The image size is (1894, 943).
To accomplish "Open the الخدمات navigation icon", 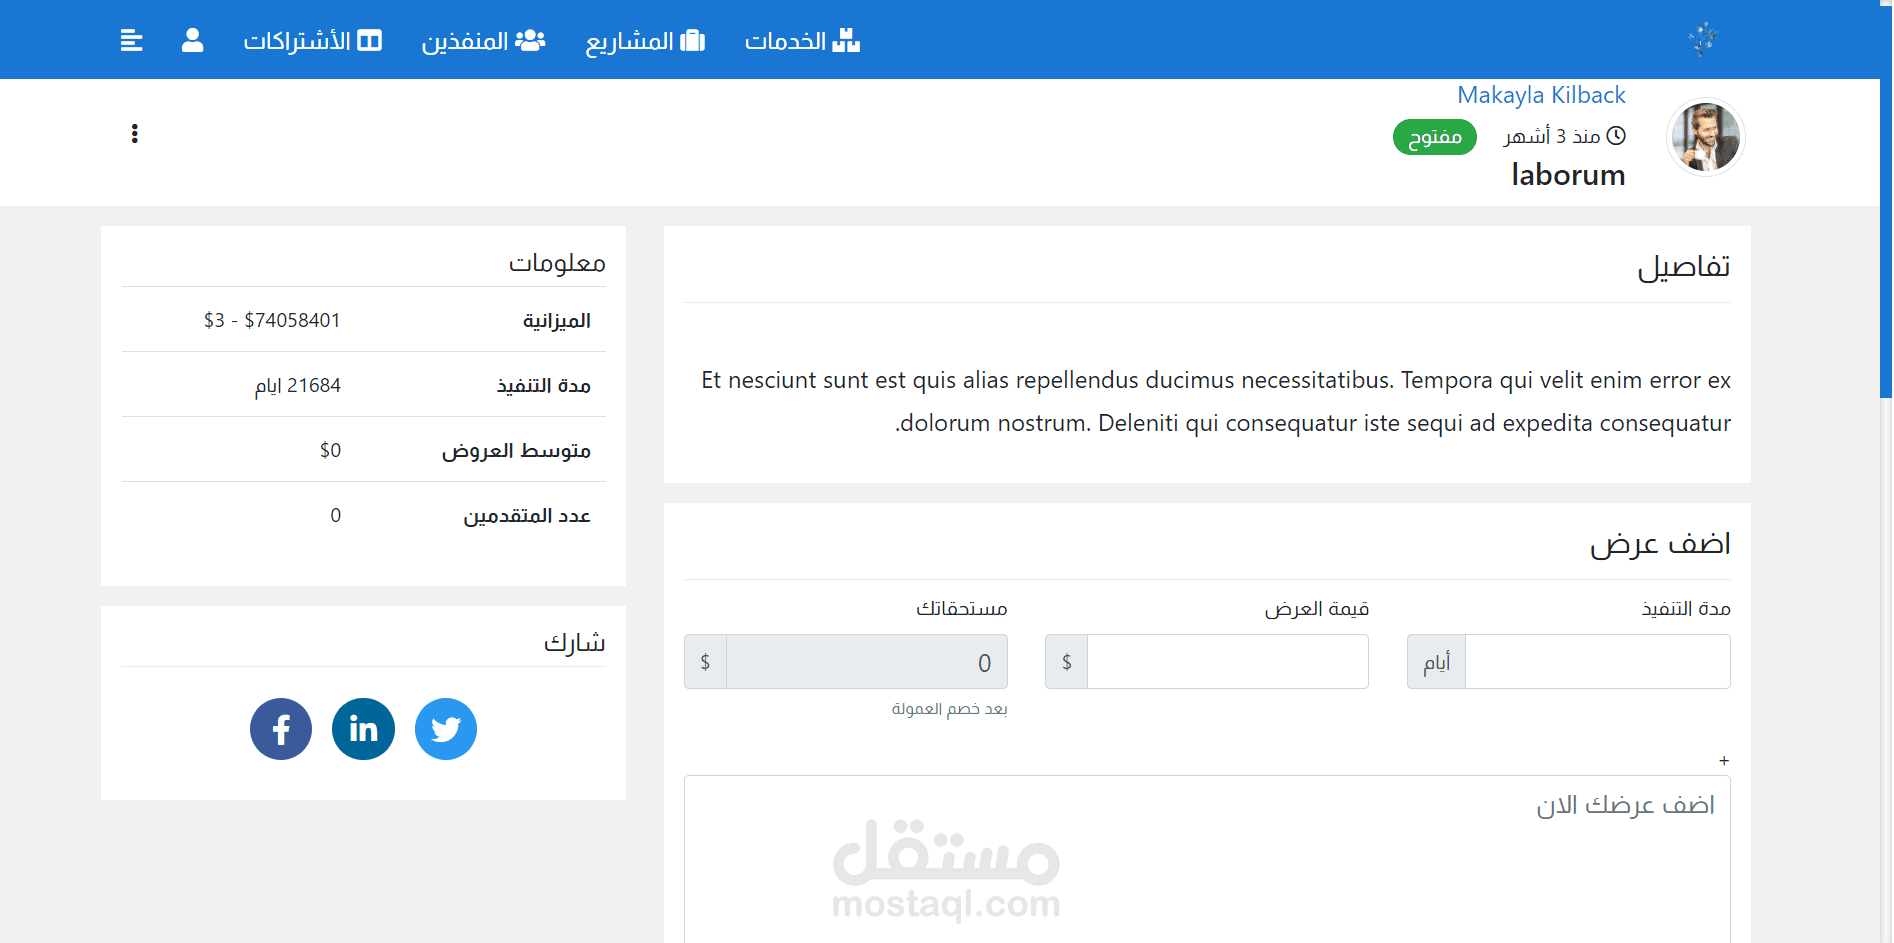I will click(847, 40).
